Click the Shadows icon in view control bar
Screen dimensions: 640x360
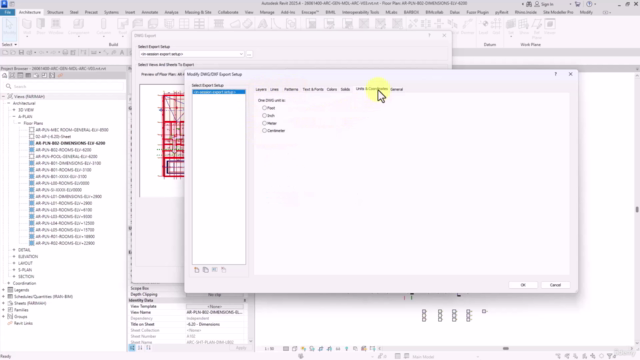[312, 349]
